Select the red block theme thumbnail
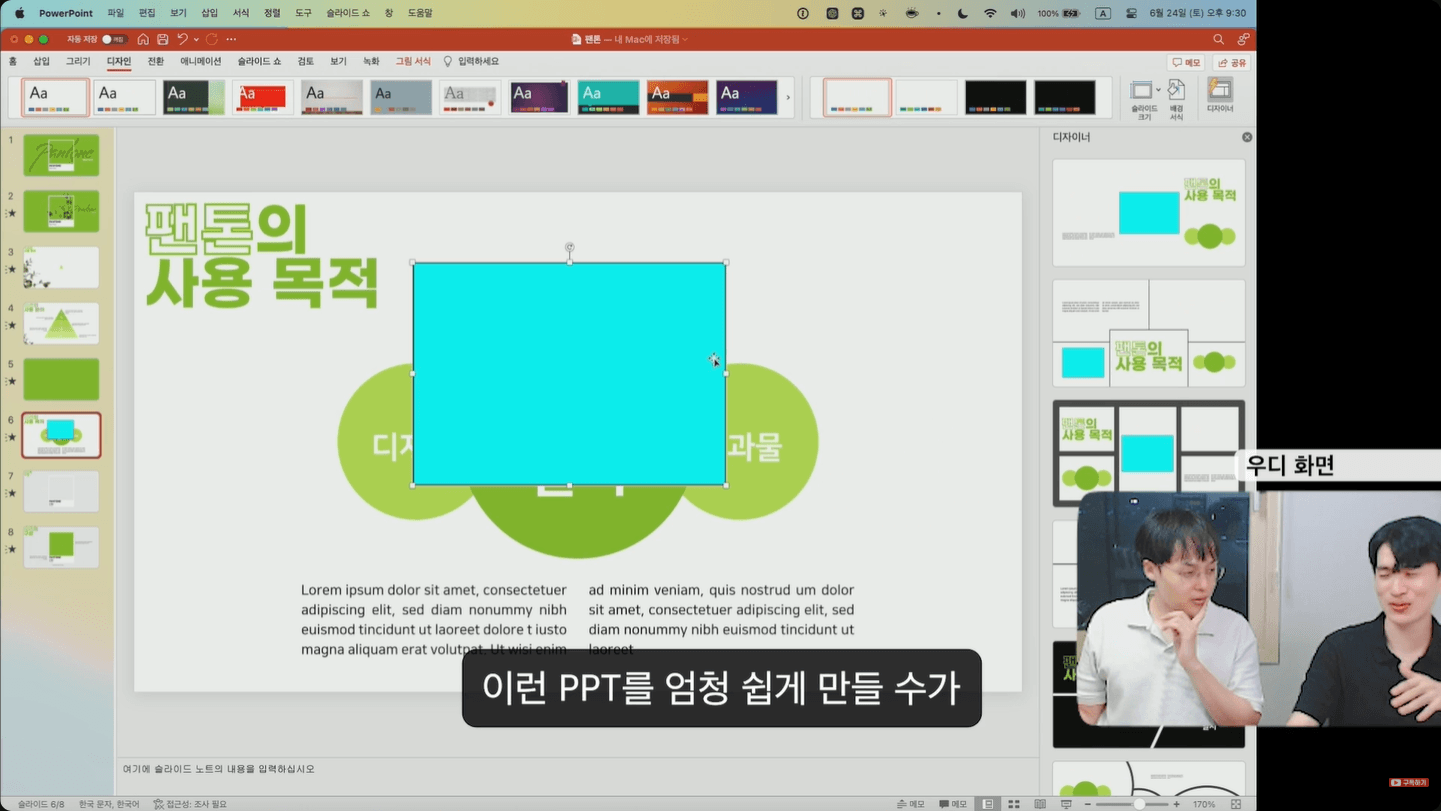The width and height of the screenshot is (1441, 811). 262,97
